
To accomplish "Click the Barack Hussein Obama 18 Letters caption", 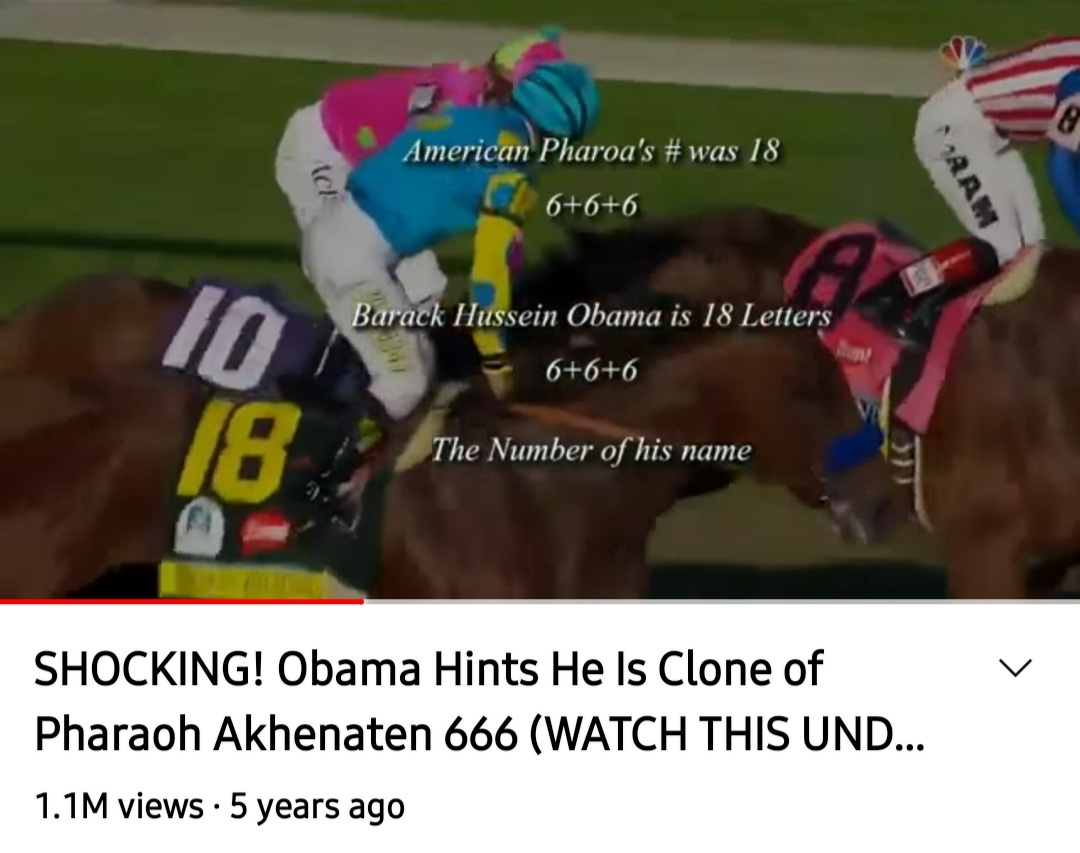I will [591, 316].
